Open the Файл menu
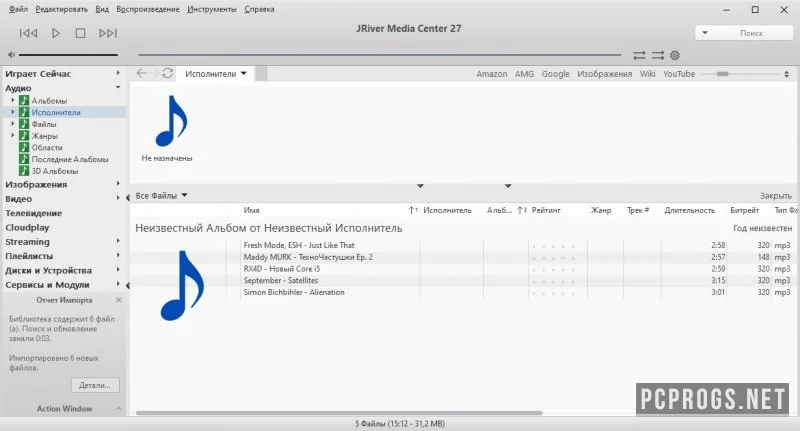The width and height of the screenshot is (800, 431). click(x=18, y=9)
